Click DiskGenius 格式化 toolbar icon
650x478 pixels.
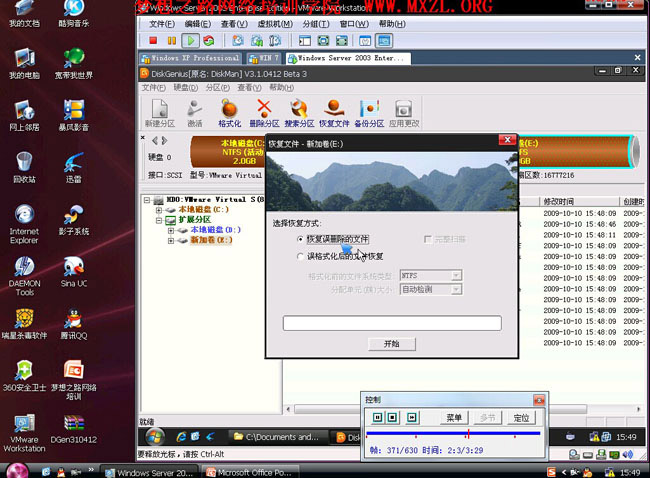[x=229, y=113]
